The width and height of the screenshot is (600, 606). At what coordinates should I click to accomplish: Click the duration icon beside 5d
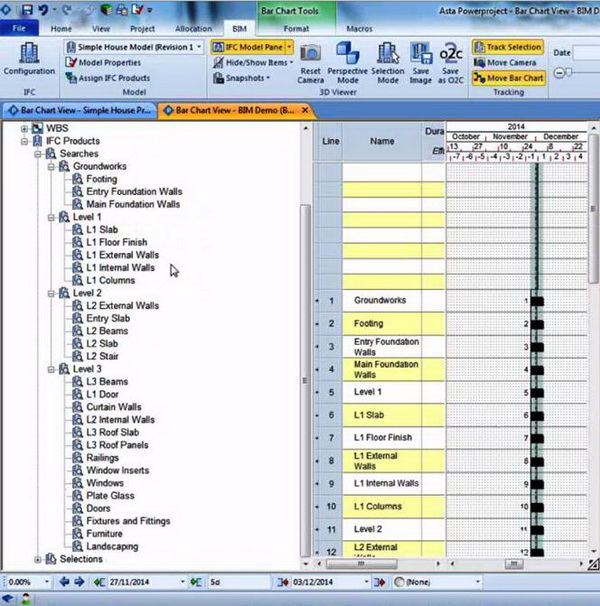[196, 582]
